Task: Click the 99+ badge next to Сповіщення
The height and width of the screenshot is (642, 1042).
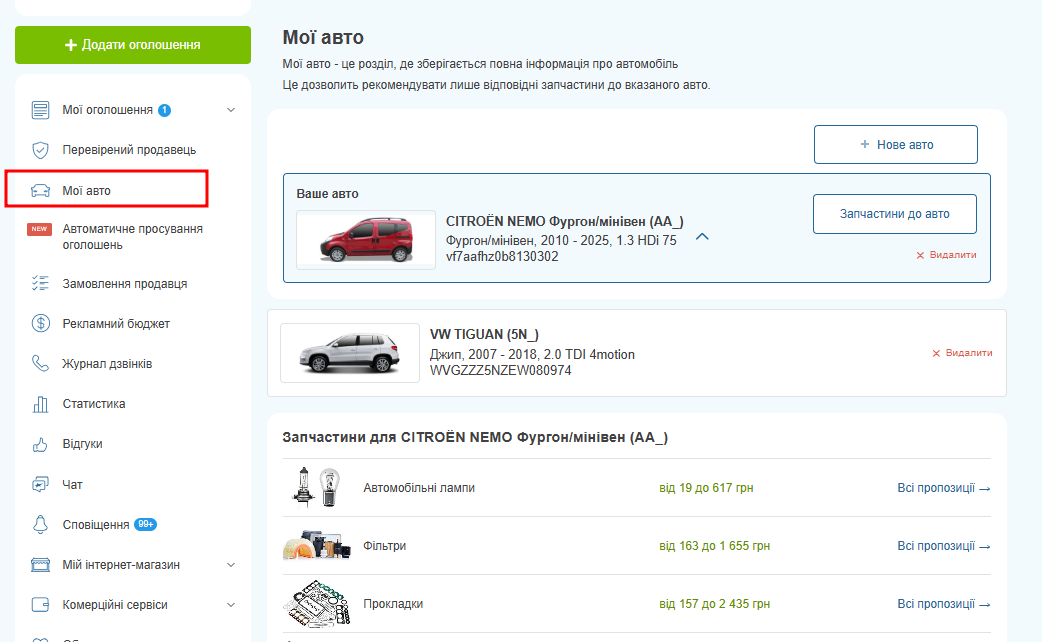Action: [146, 524]
